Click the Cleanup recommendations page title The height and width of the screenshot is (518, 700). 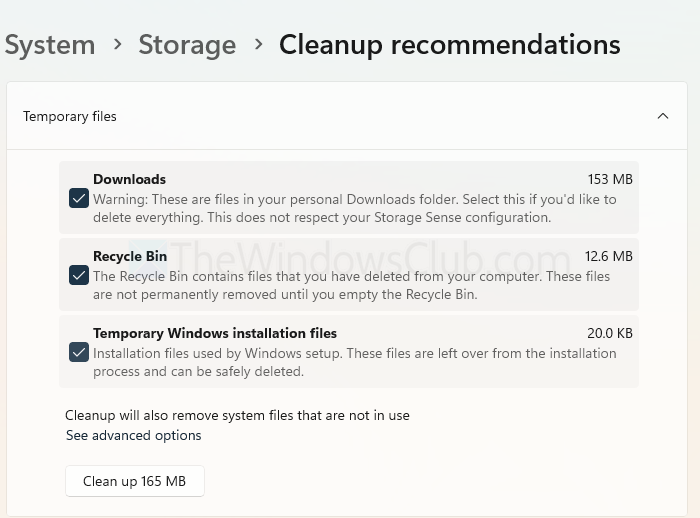point(449,45)
